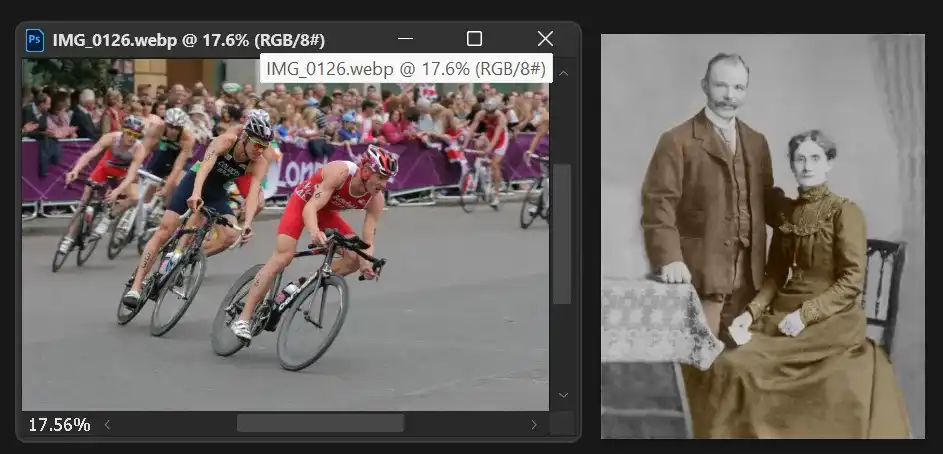Minimize the IMG_0126.webp document window
Screen dimensions: 943x454
(405, 39)
